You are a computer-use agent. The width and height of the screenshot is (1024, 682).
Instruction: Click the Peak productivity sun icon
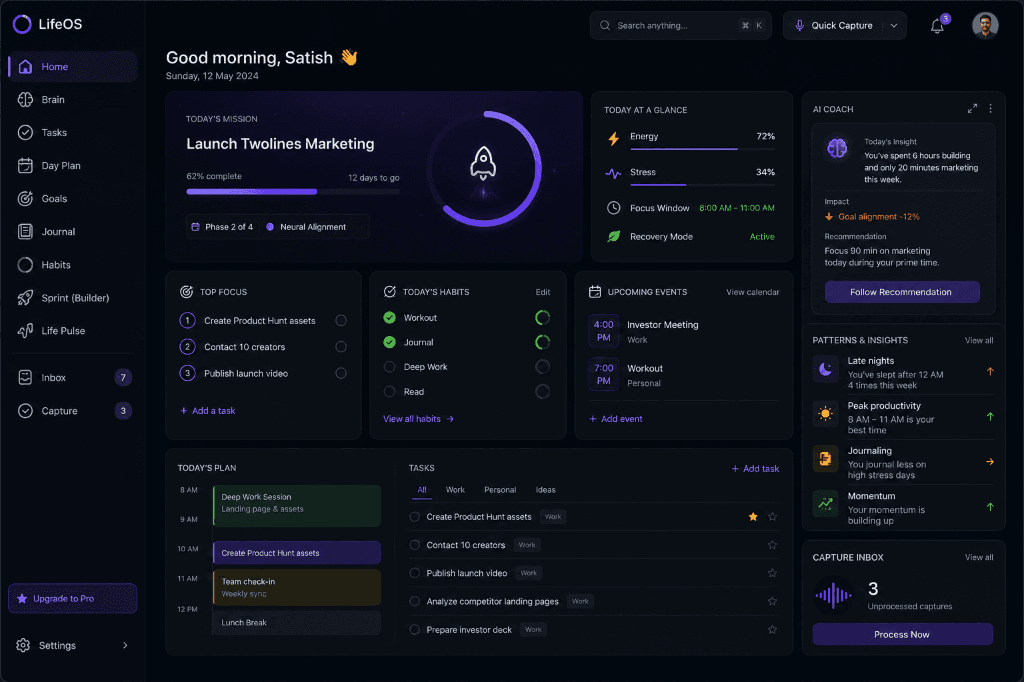coord(825,414)
